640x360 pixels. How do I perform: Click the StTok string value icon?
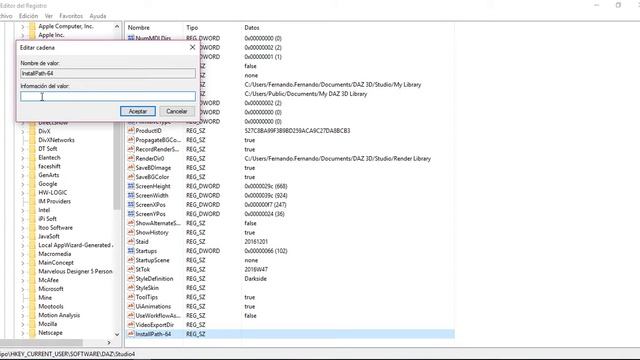pyautogui.click(x=131, y=269)
